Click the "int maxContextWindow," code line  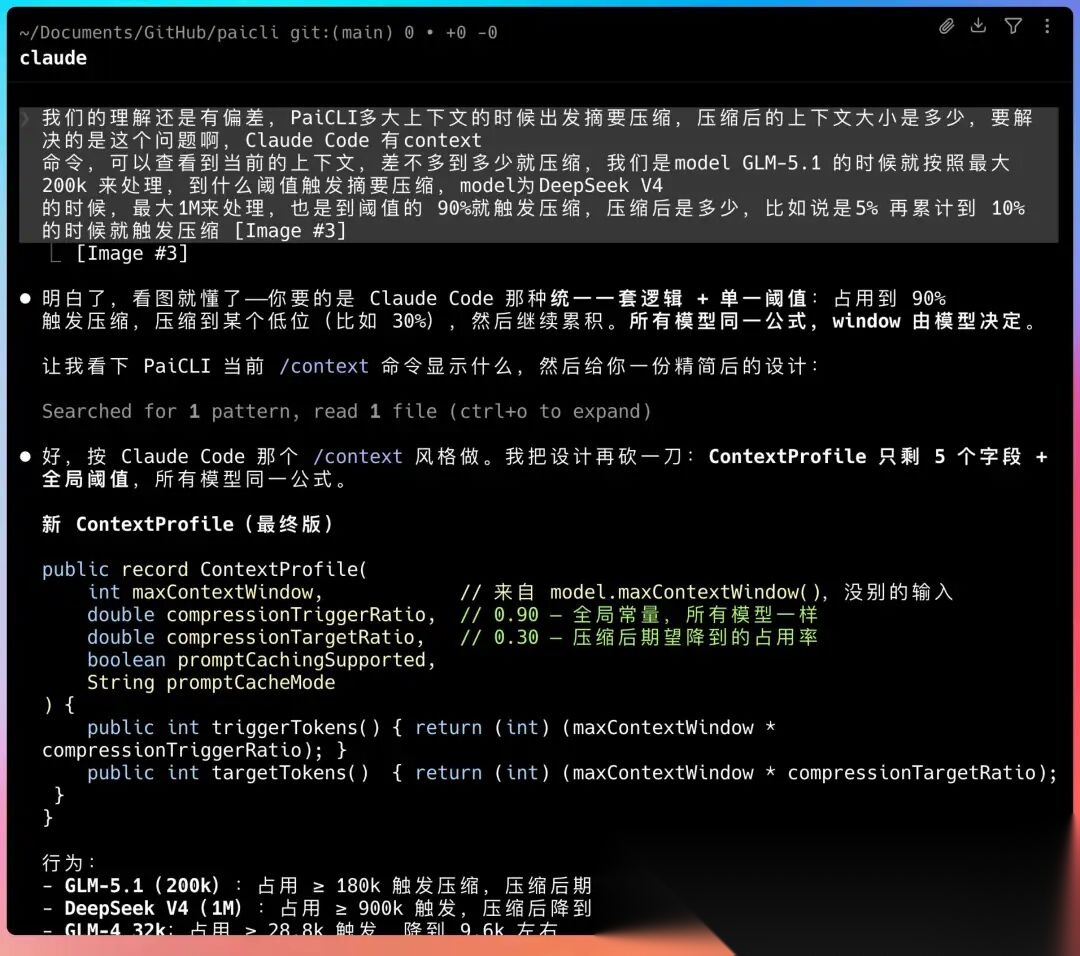[x=205, y=592]
